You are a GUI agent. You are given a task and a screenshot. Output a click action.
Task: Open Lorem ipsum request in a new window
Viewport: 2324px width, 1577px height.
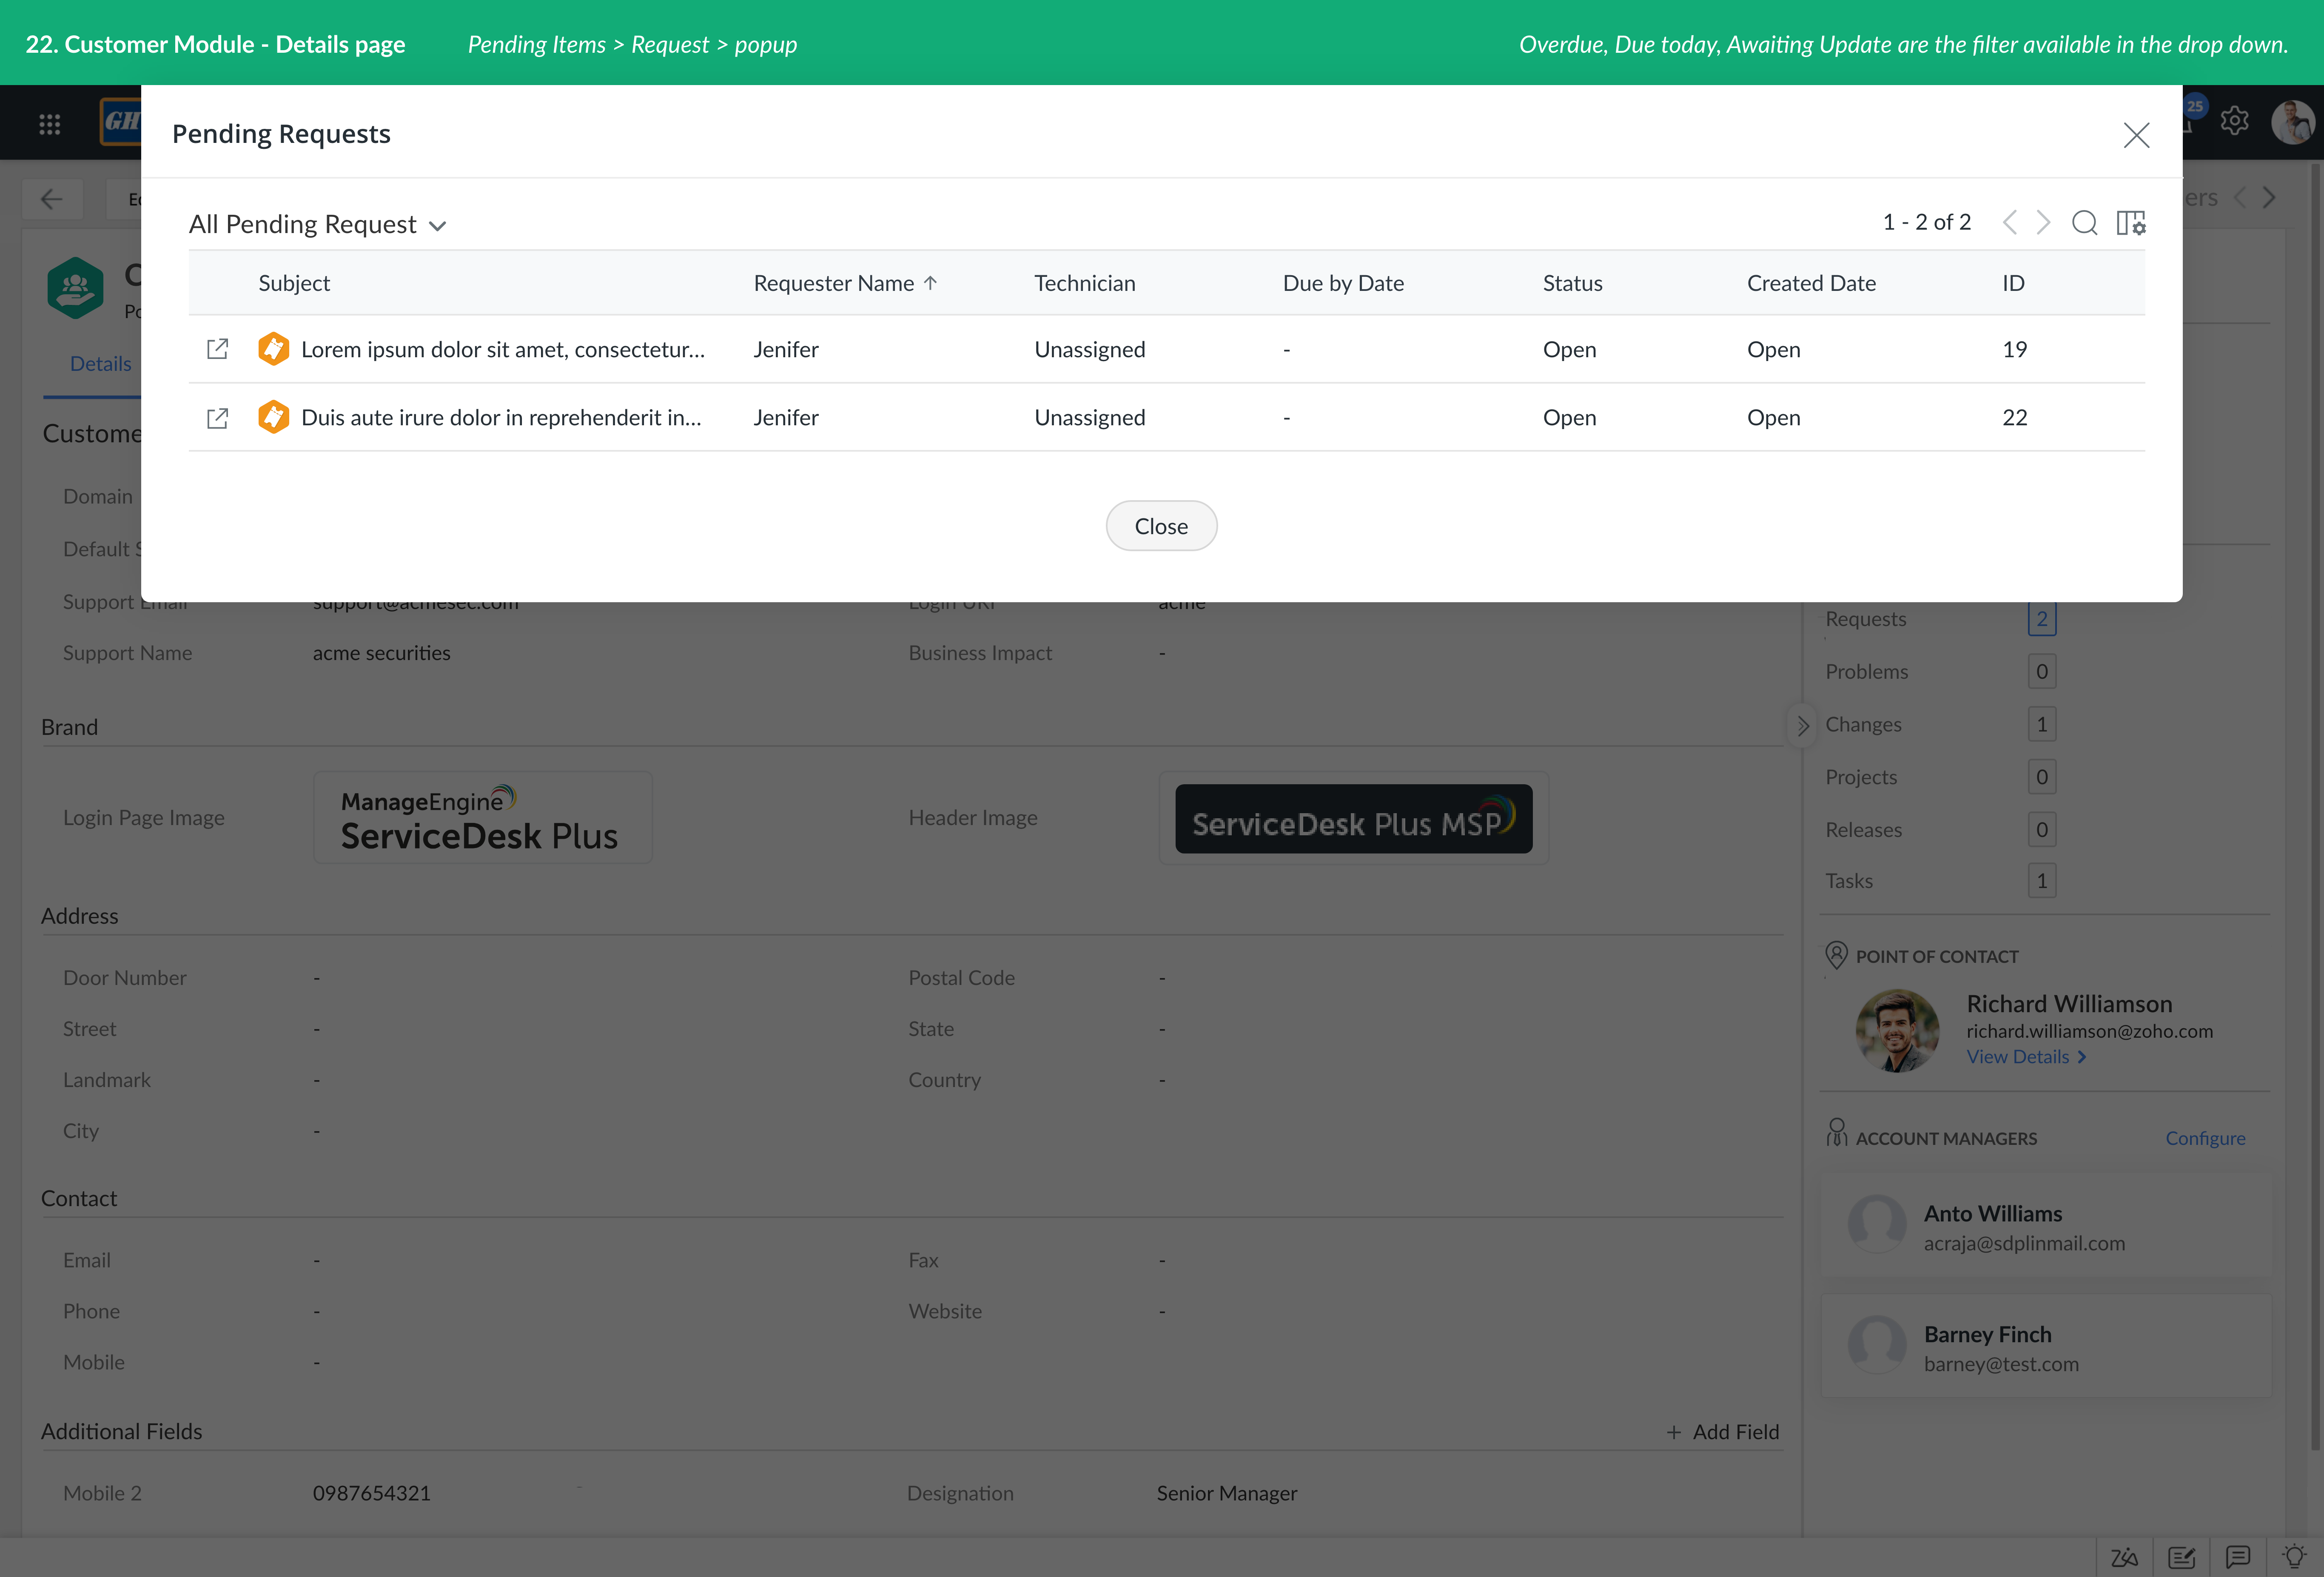click(217, 349)
